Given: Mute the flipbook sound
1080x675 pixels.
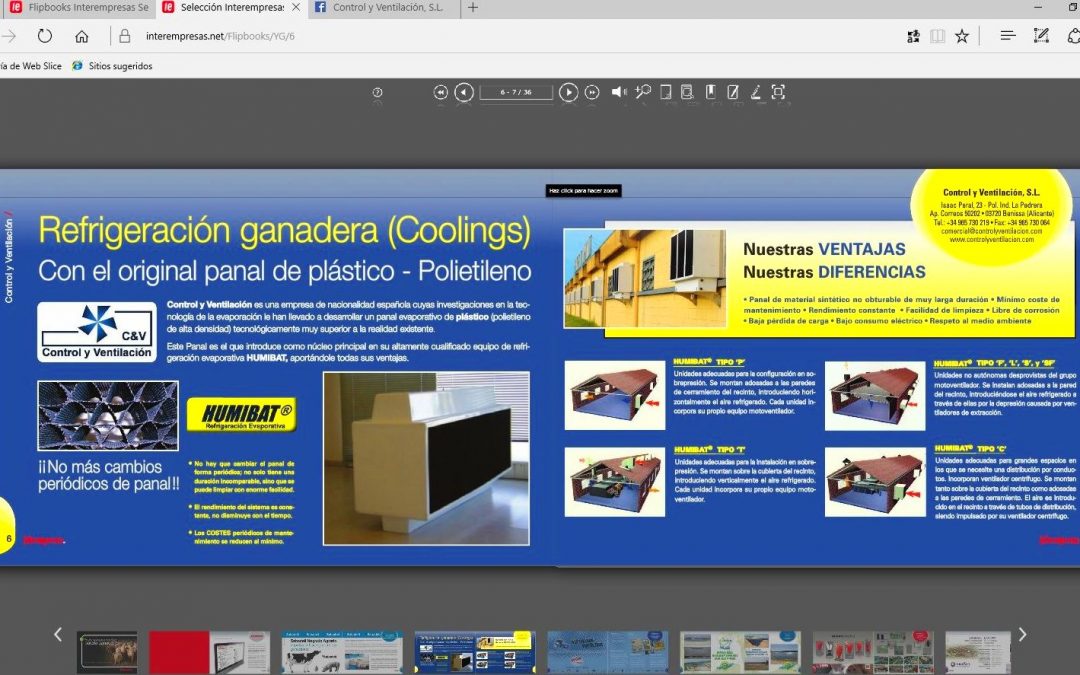Looking at the screenshot, I should 619,92.
